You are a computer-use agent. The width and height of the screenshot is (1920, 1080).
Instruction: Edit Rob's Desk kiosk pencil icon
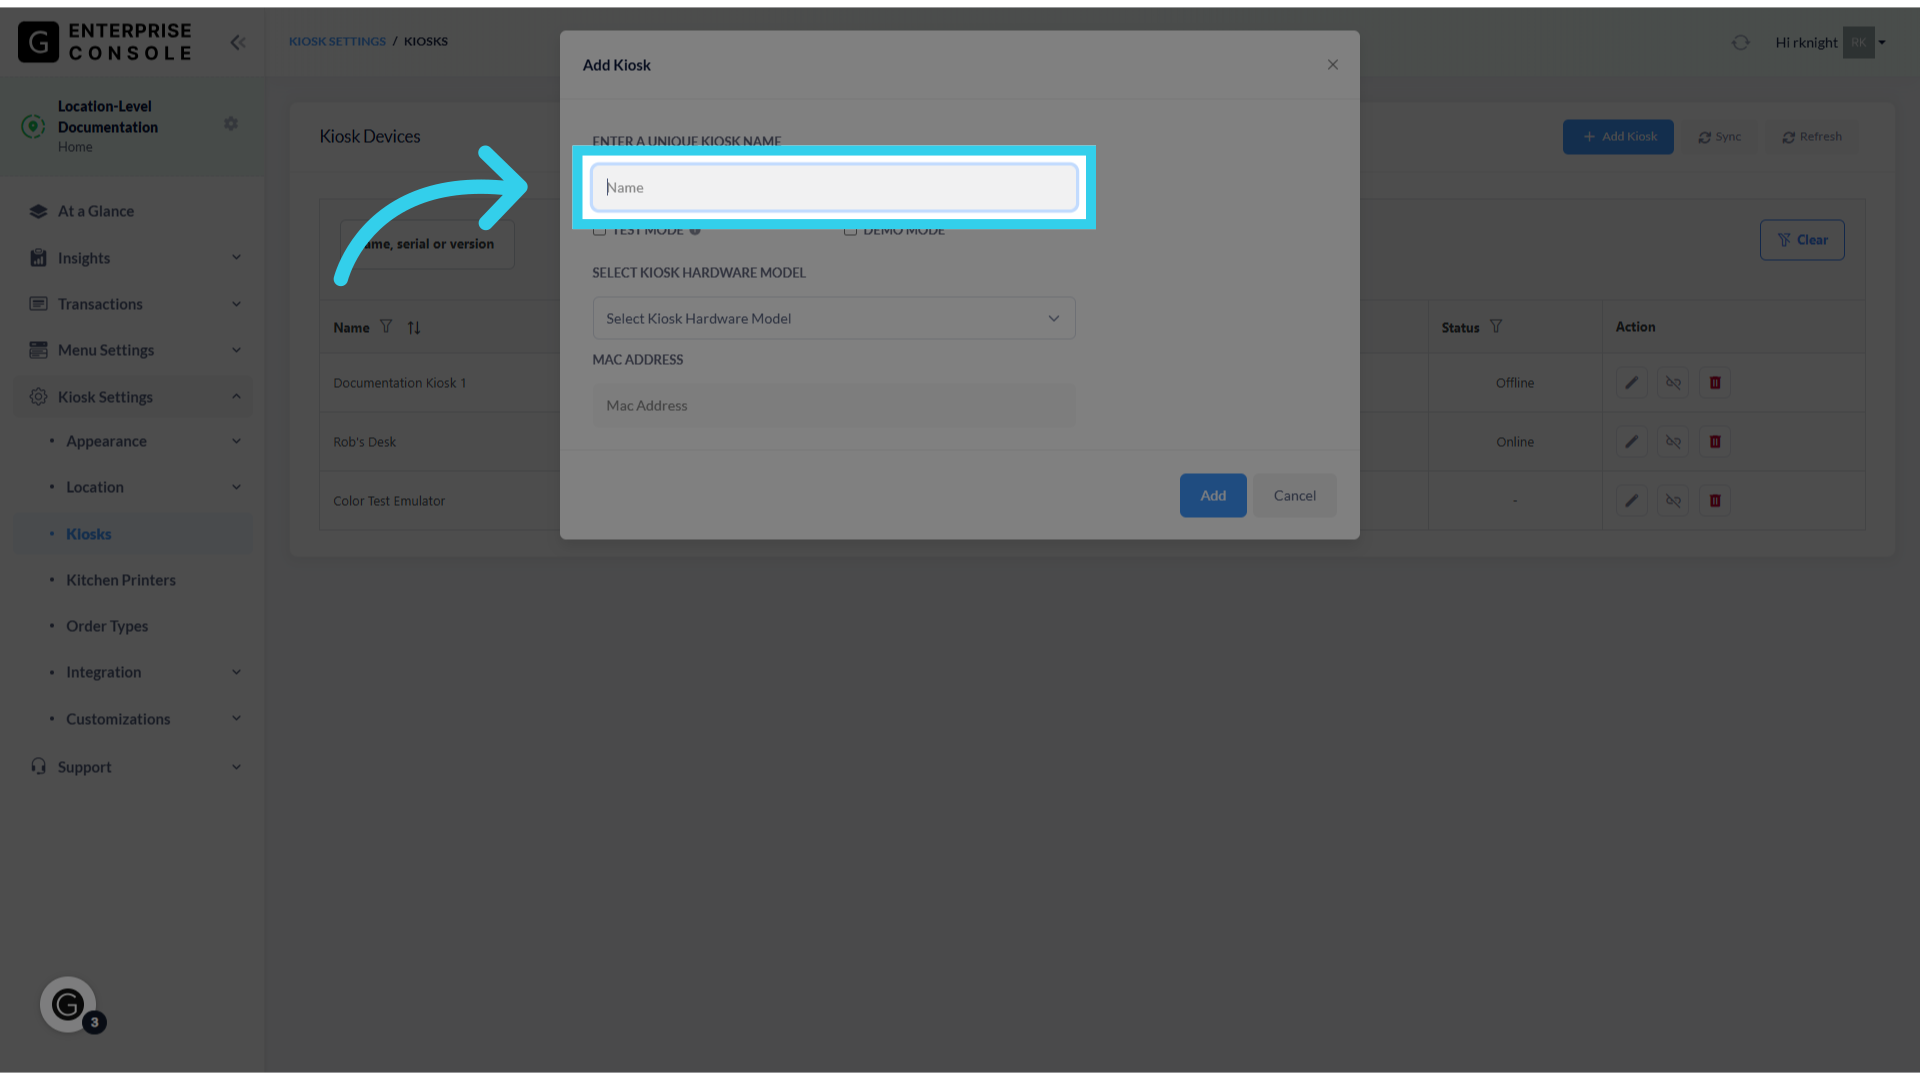1631,442
